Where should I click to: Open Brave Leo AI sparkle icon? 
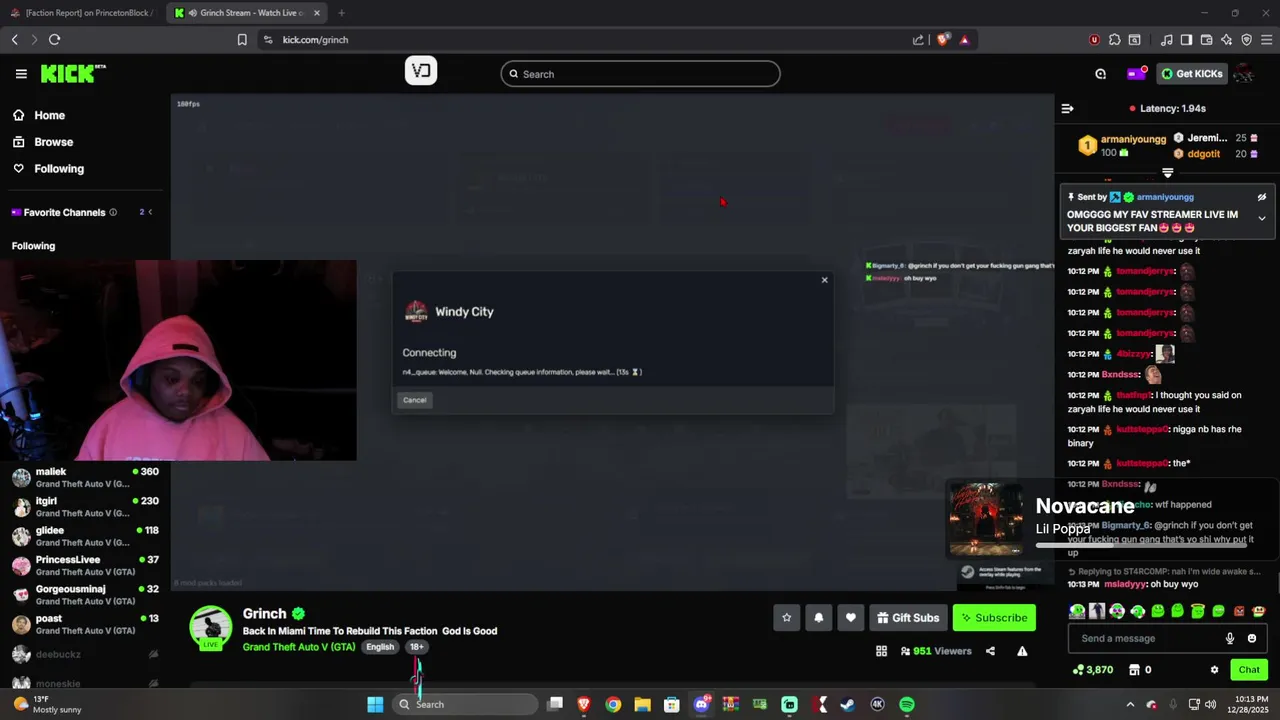click(1226, 40)
